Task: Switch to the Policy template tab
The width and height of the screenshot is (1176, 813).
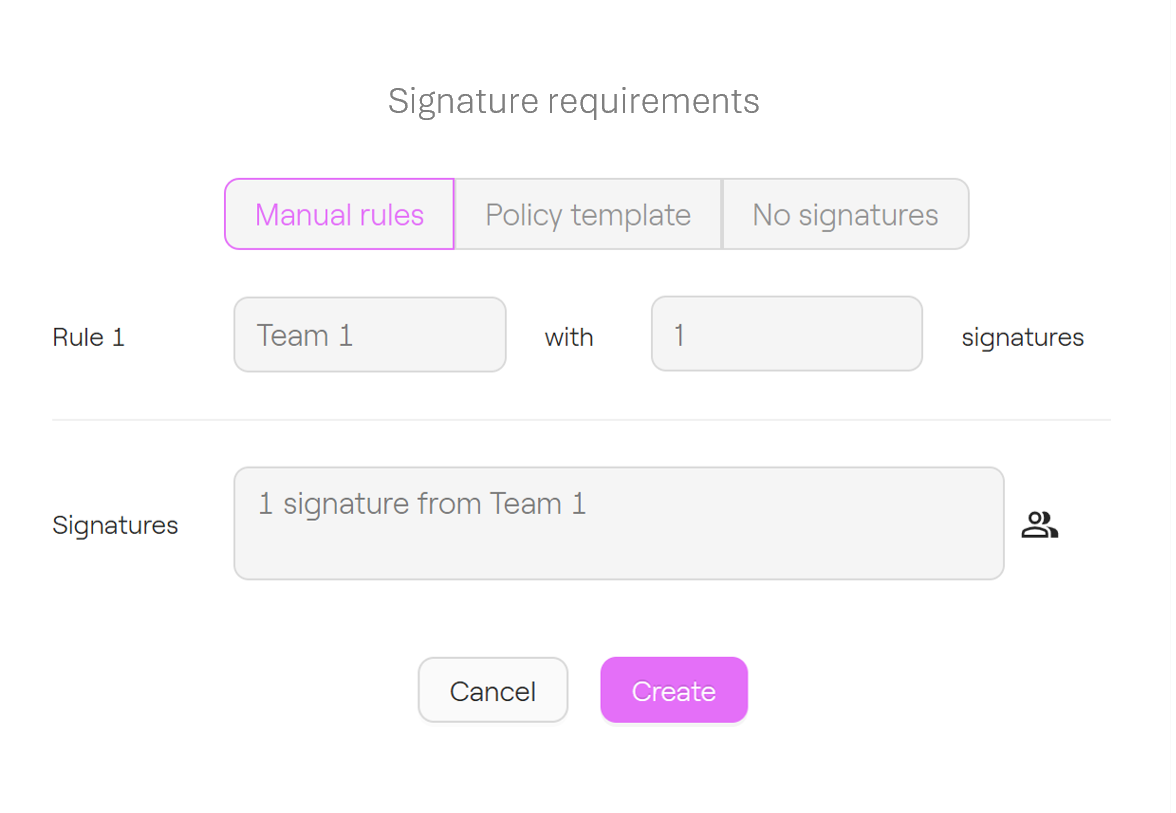Action: (x=588, y=214)
